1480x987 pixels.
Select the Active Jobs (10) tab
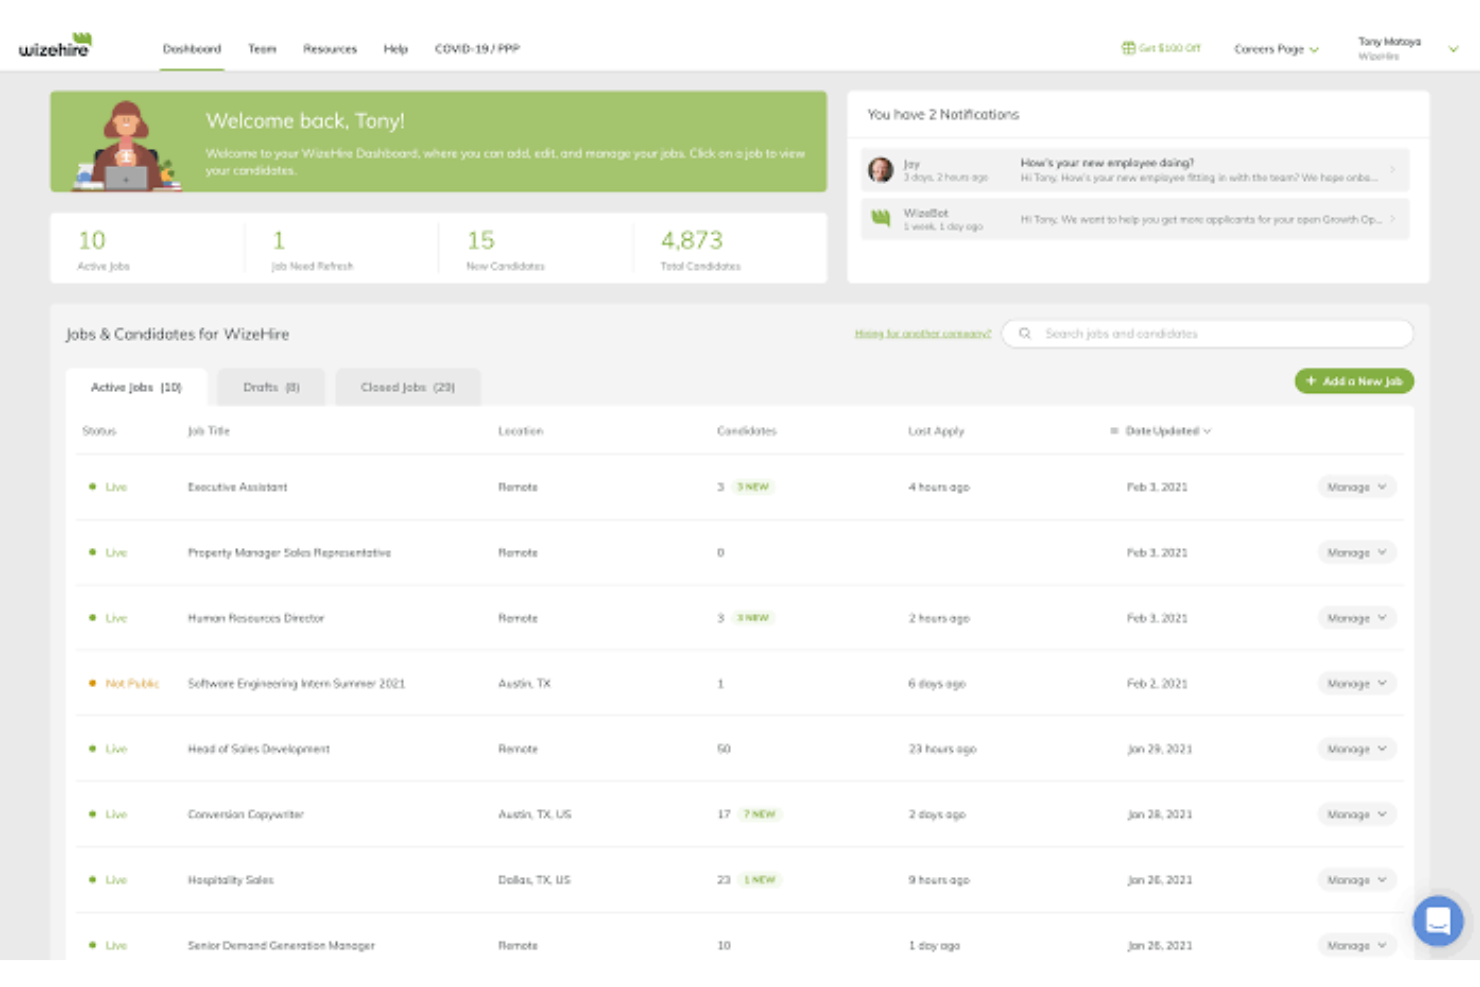[137, 387]
